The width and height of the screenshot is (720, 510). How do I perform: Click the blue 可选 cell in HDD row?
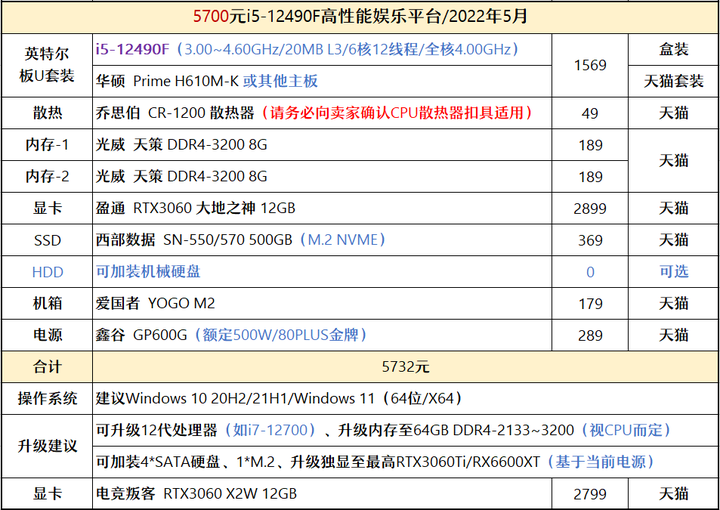coord(673,272)
